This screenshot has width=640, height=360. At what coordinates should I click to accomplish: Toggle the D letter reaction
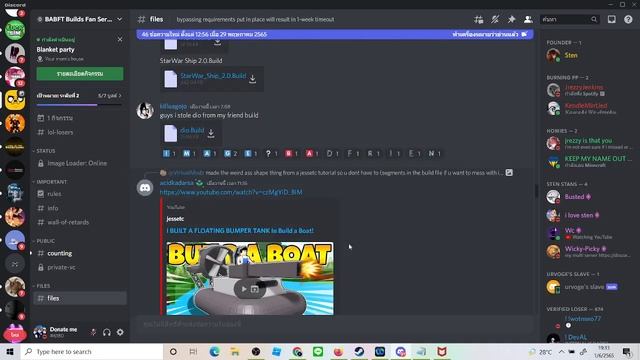point(333,153)
